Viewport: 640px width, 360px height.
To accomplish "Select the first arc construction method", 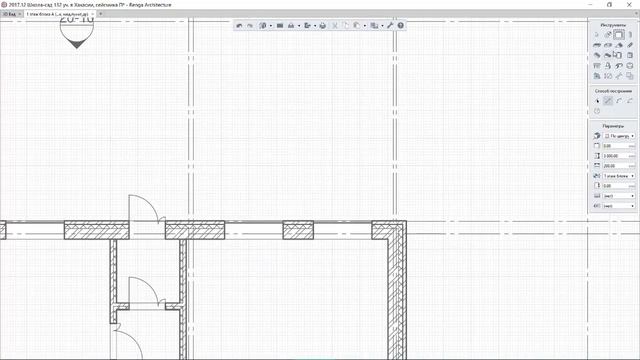I will pyautogui.click(x=619, y=101).
